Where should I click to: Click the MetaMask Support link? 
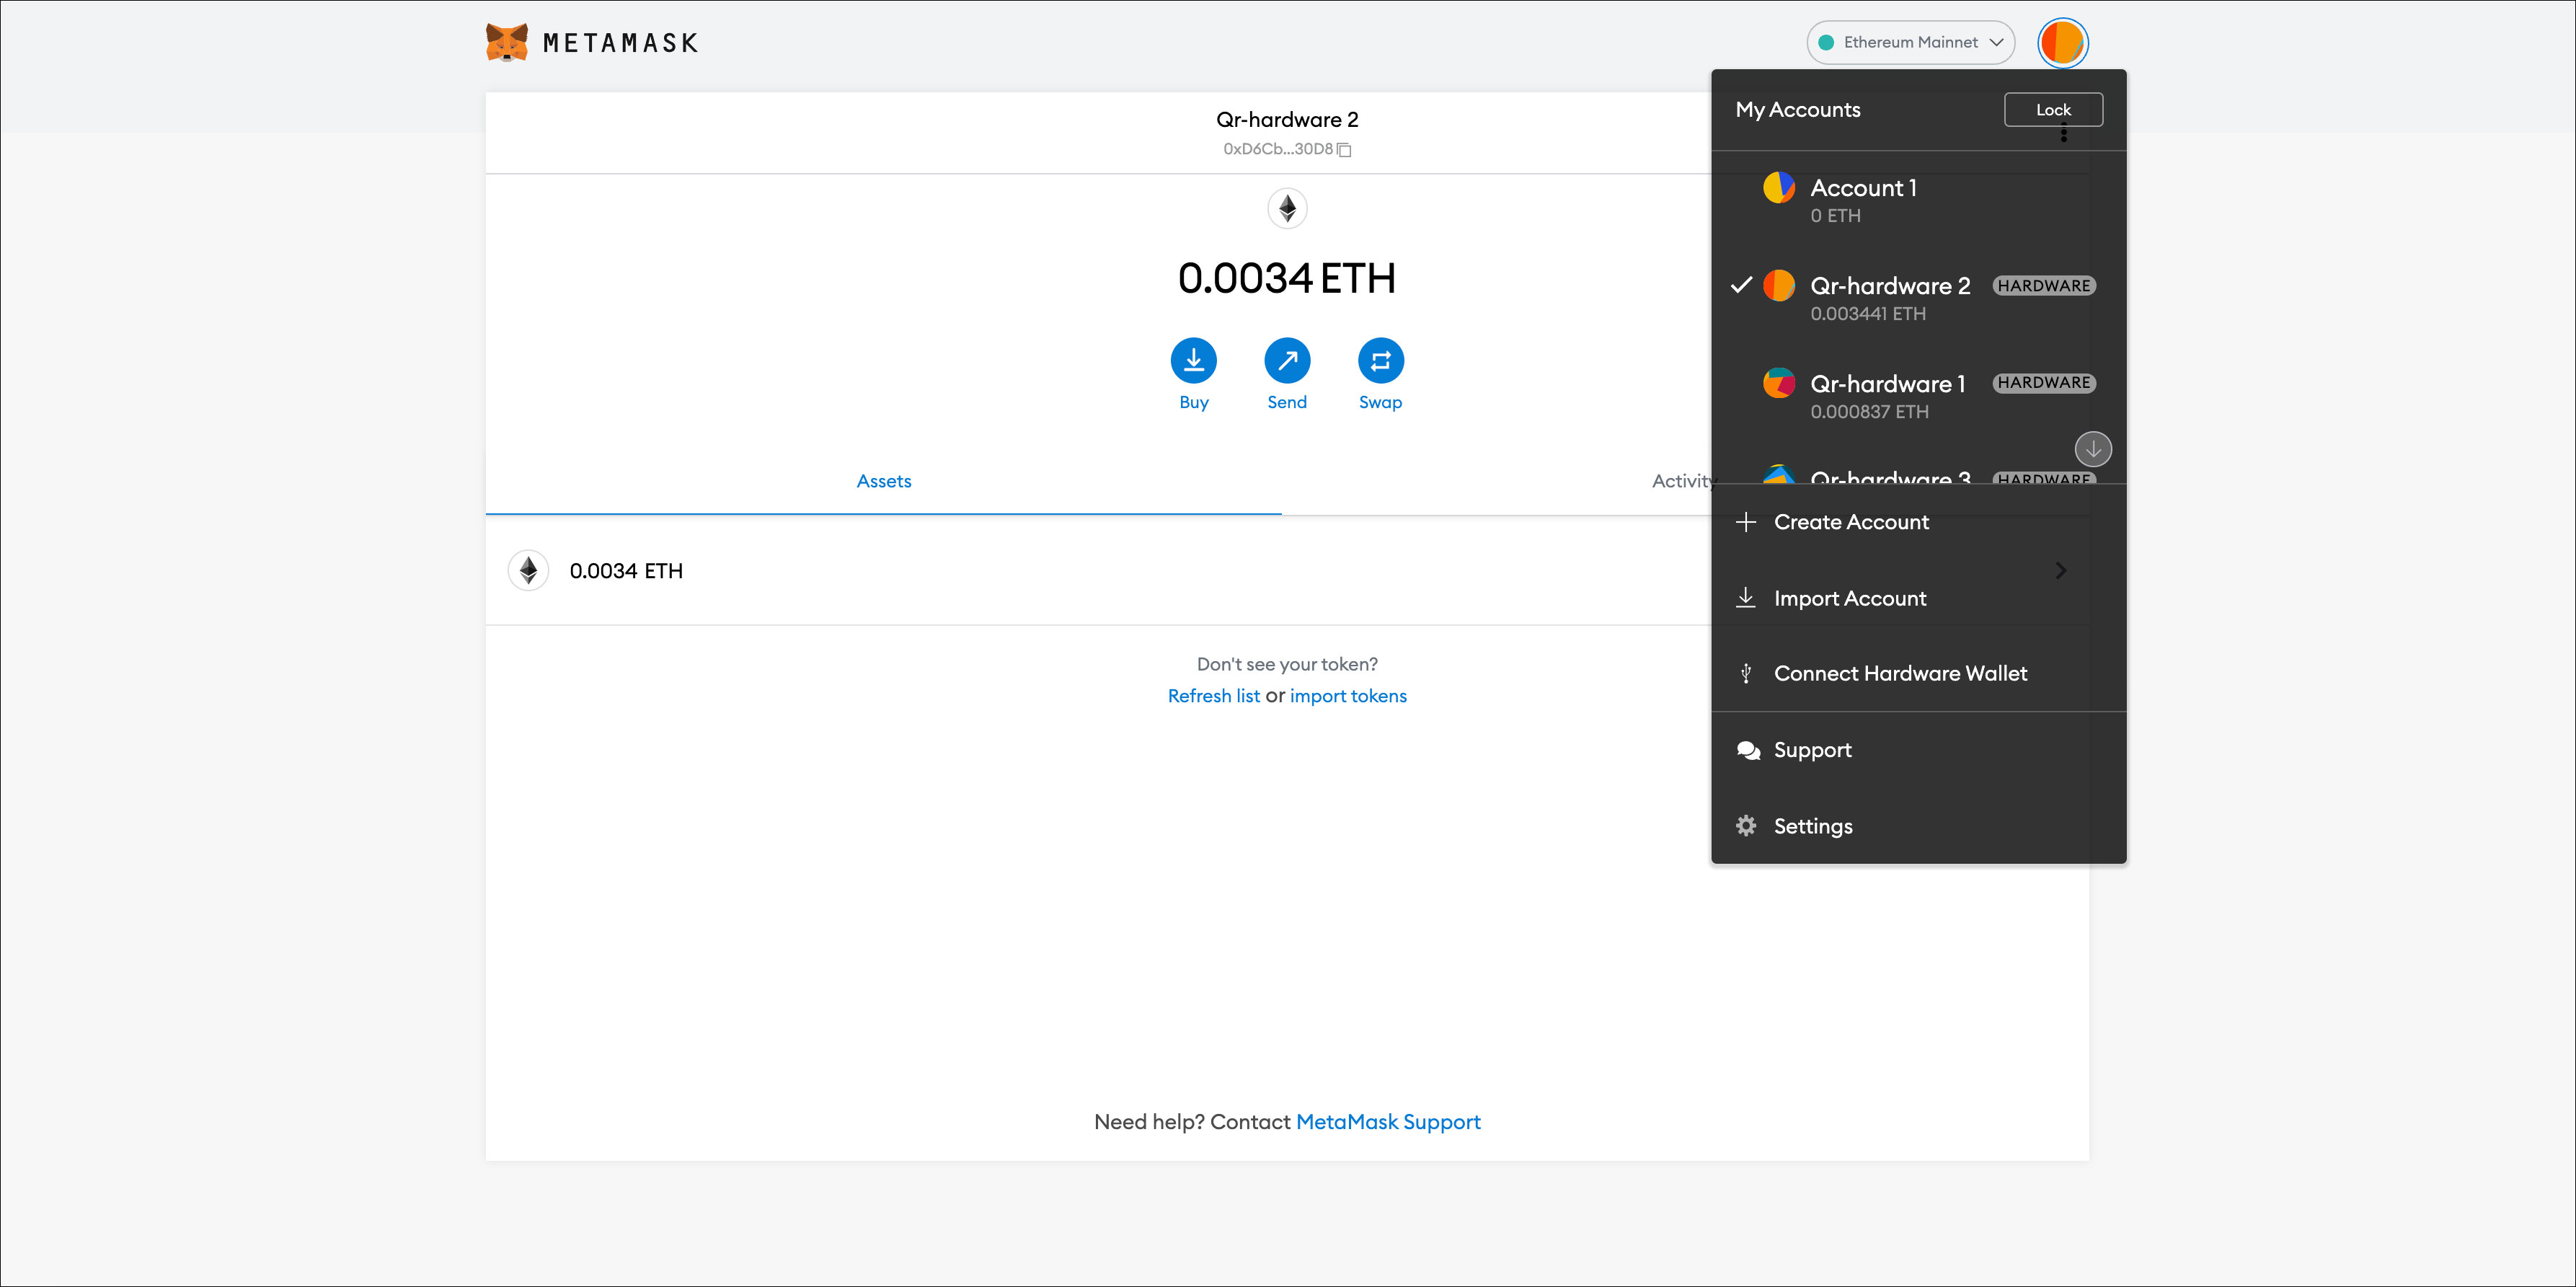click(x=1387, y=1122)
